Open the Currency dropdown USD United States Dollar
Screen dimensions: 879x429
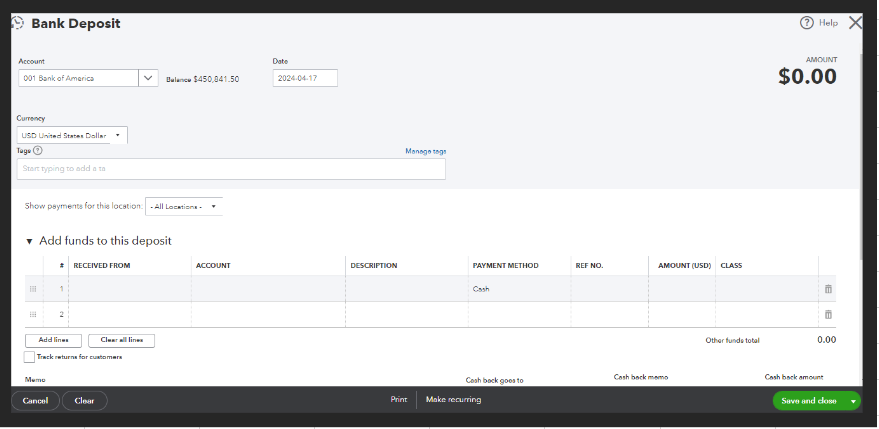72,135
